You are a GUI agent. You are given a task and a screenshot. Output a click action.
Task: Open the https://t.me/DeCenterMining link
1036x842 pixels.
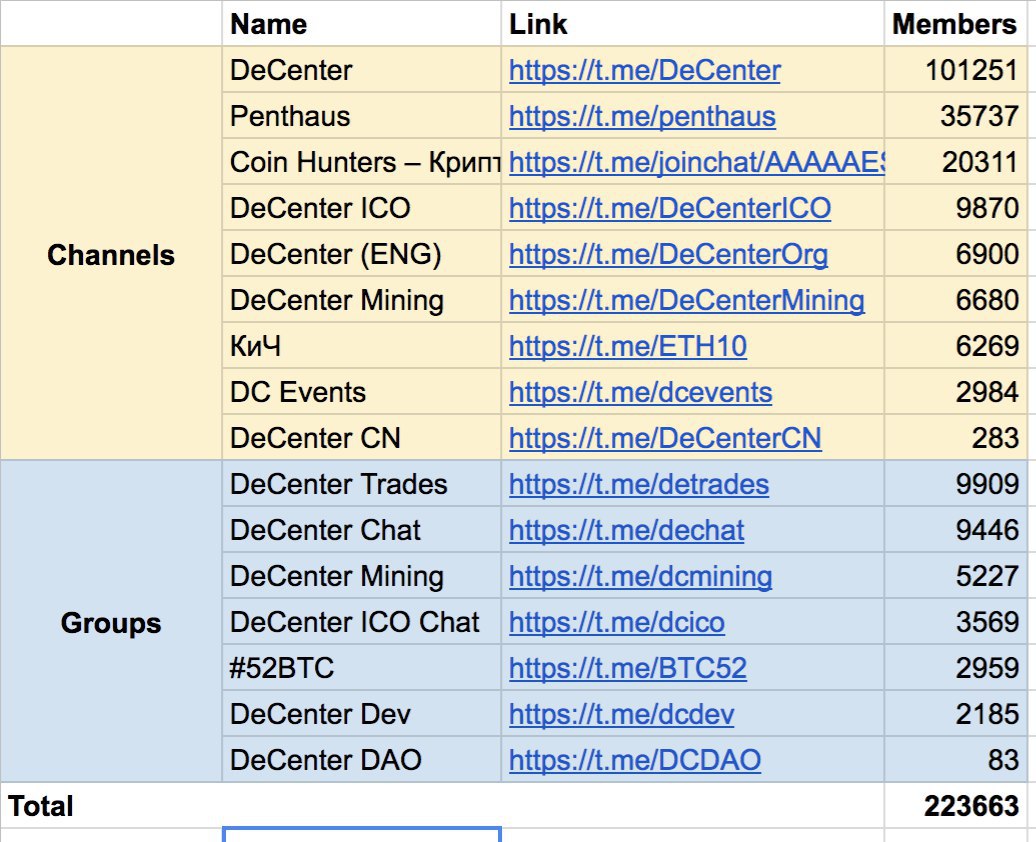tap(686, 300)
